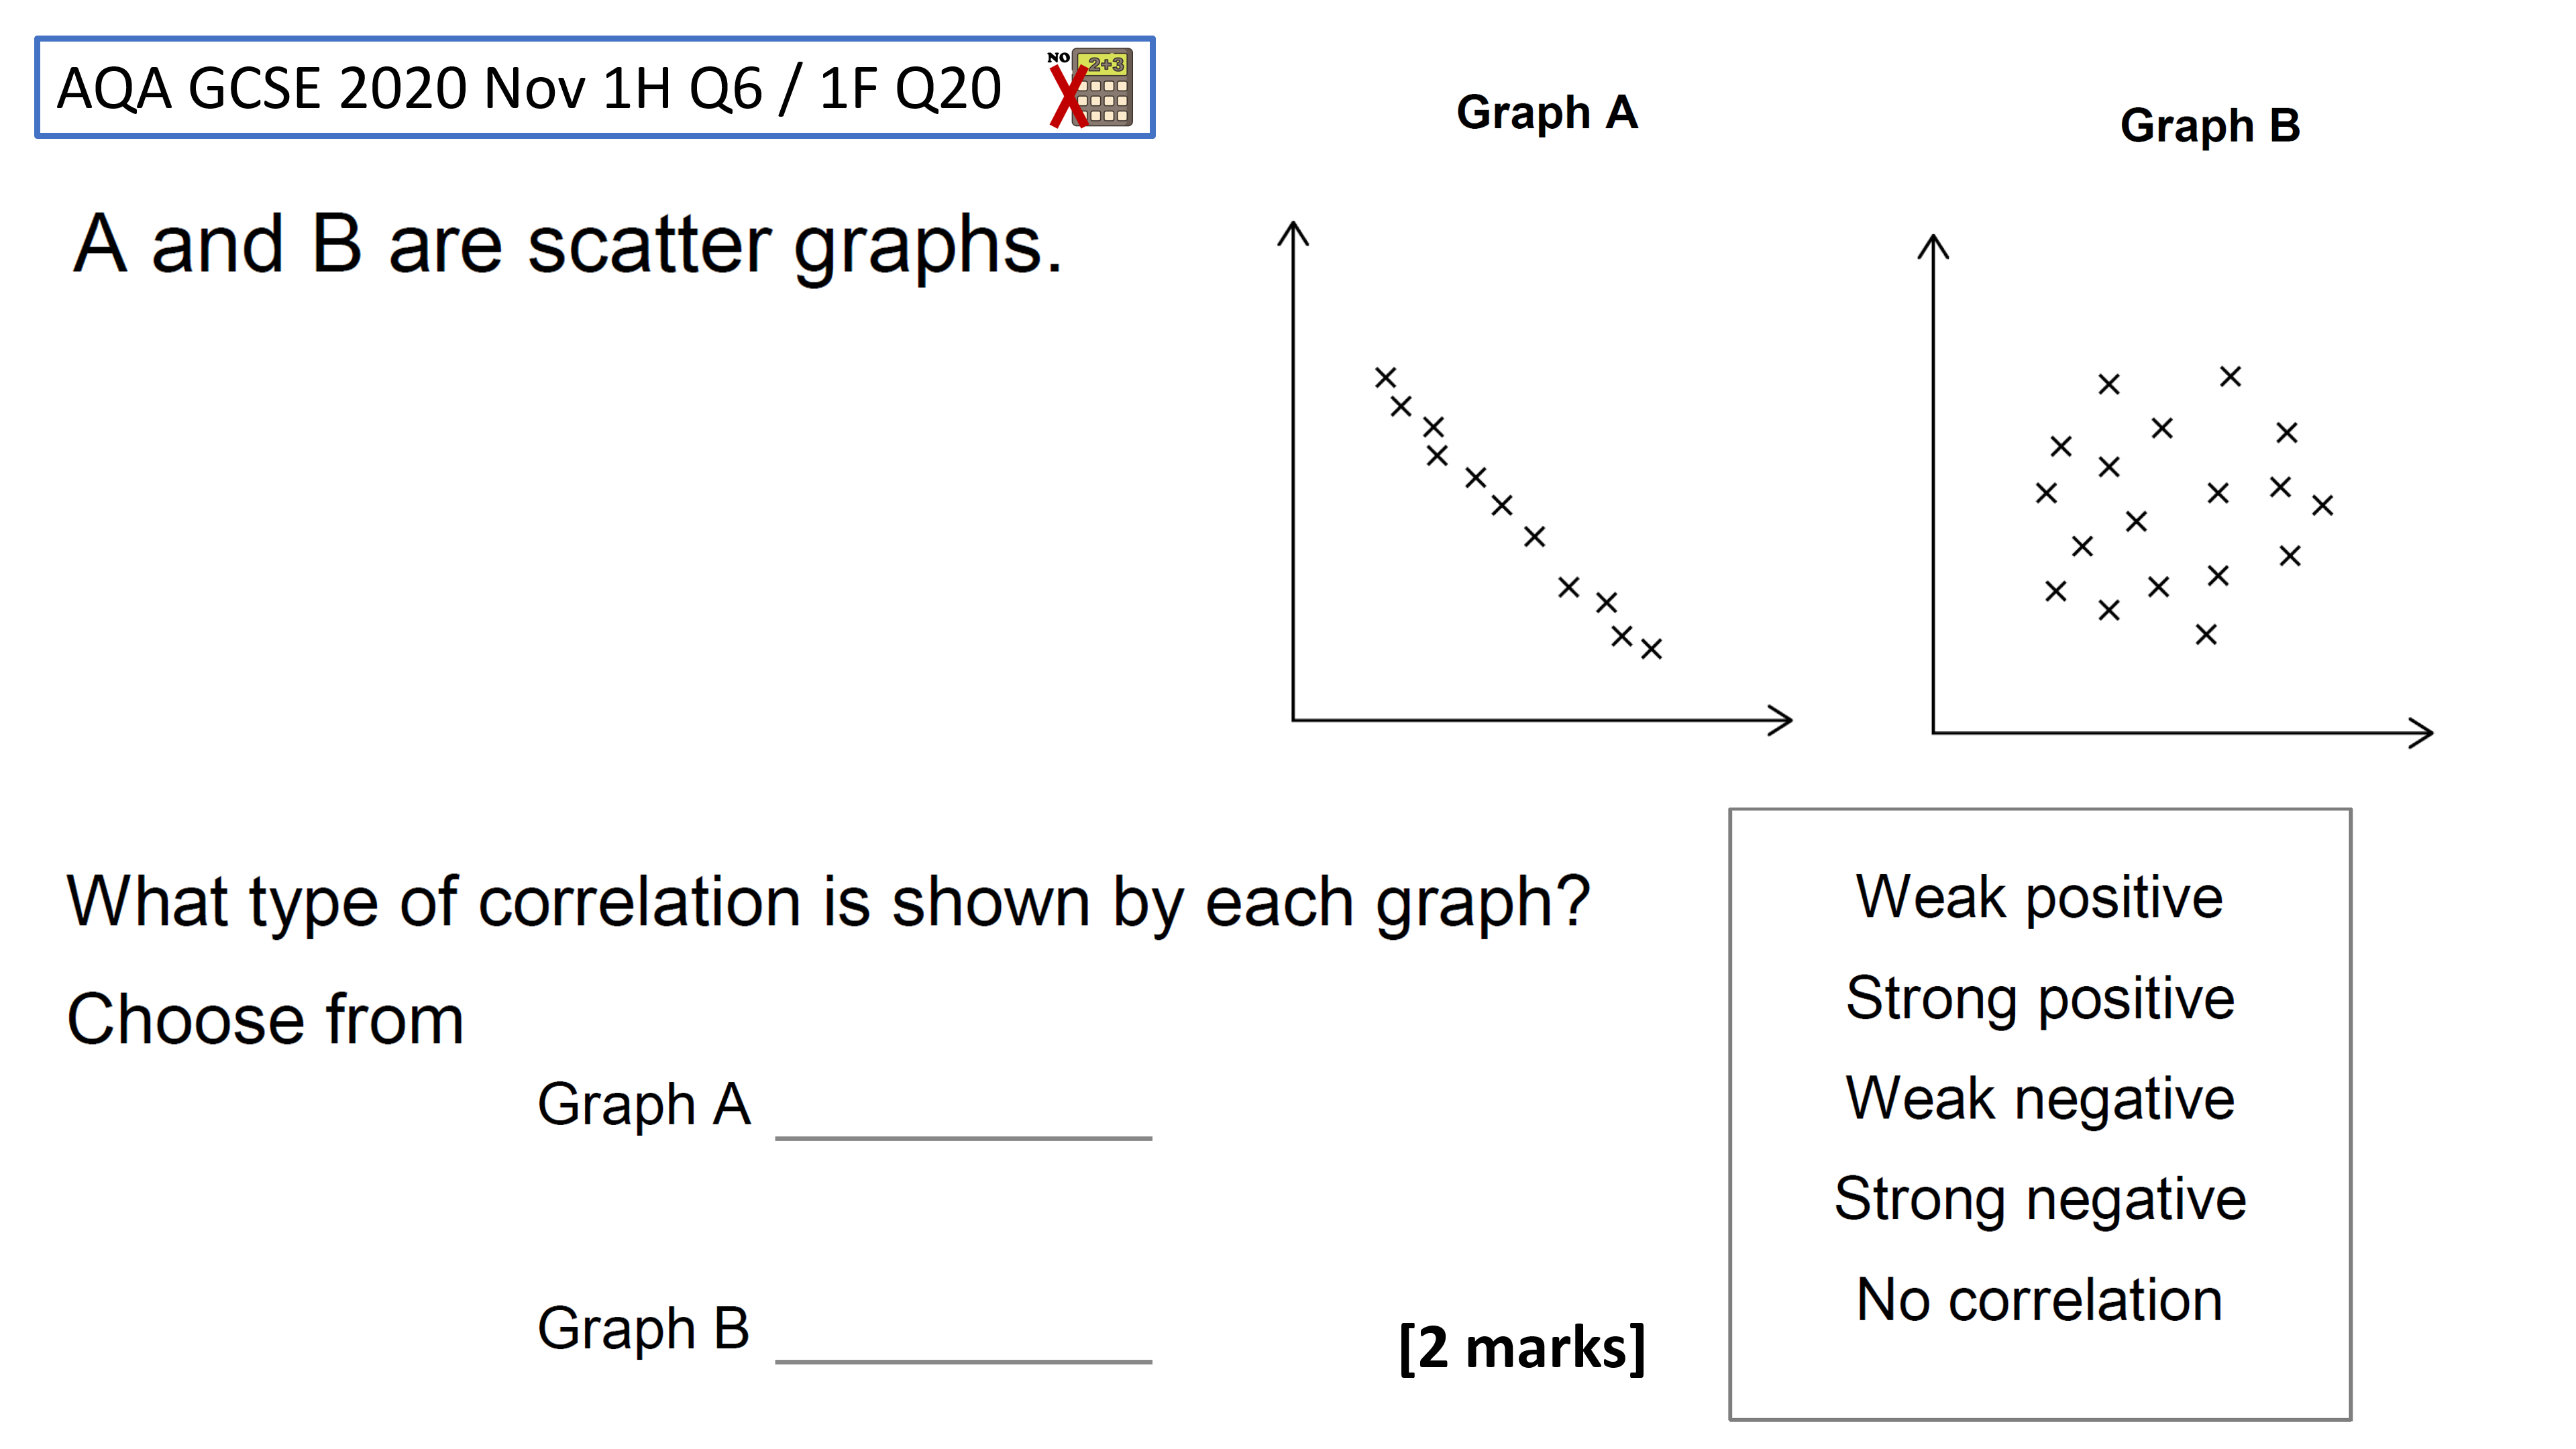
Task: Choose the Weak positive option
Action: (x=2039, y=897)
